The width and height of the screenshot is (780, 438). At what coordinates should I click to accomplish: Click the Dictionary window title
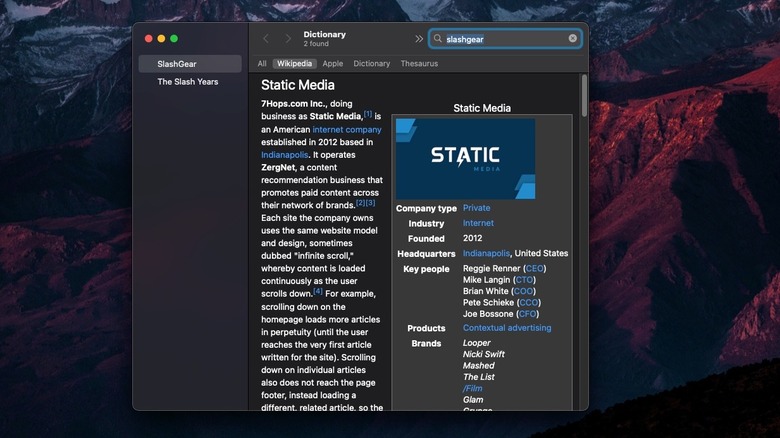324,34
